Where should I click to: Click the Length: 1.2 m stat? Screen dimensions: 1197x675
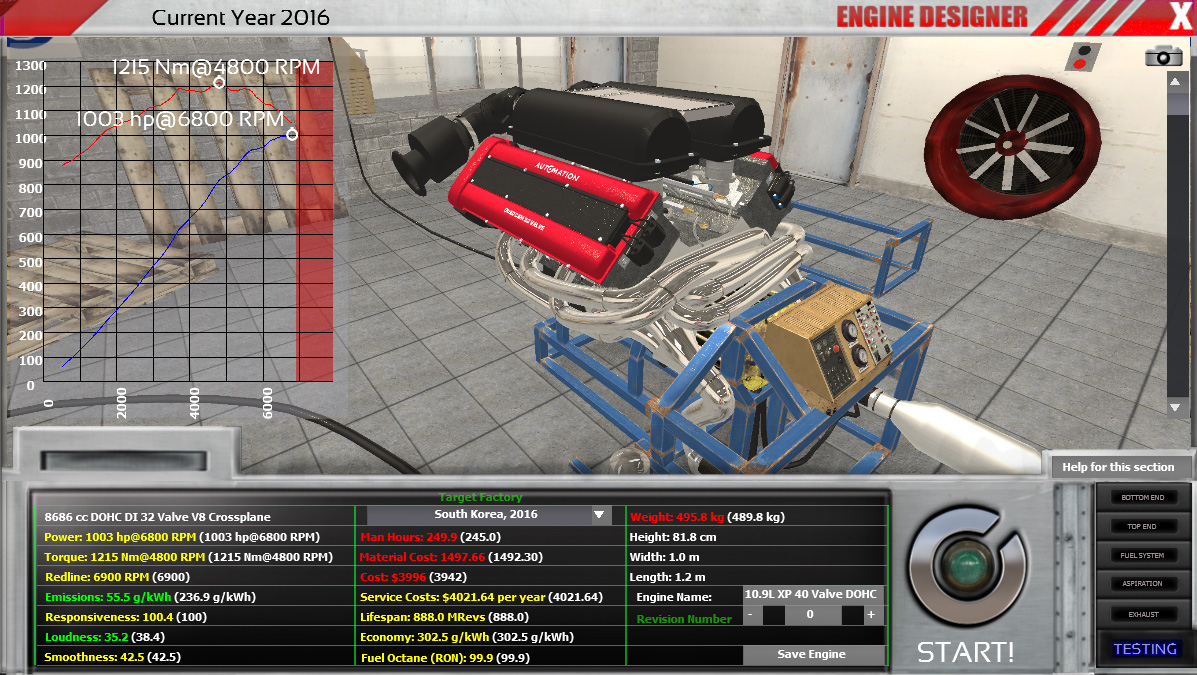coord(667,576)
